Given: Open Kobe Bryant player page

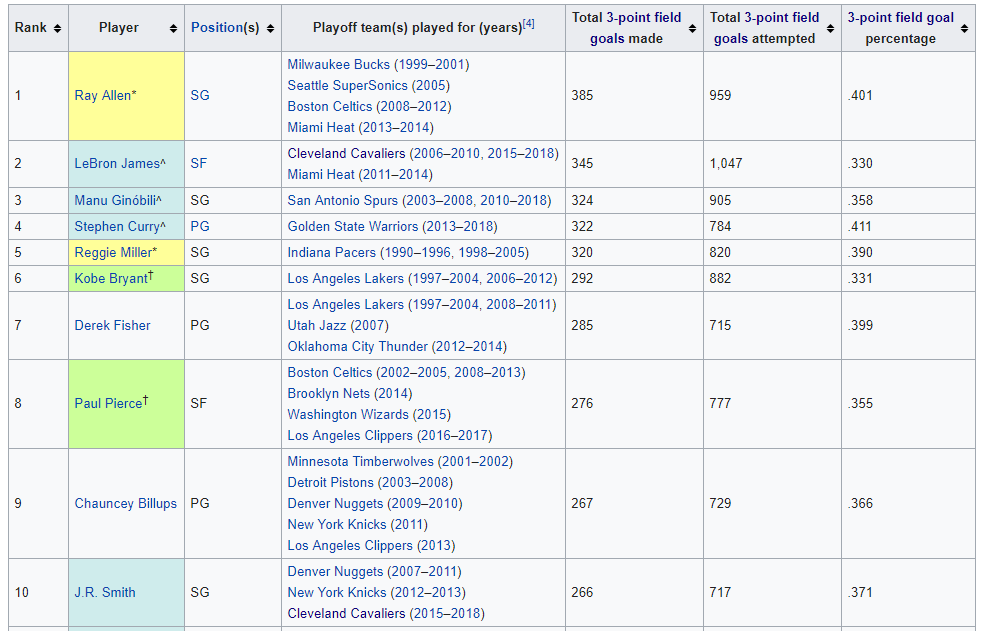Looking at the screenshot, I should [111, 279].
